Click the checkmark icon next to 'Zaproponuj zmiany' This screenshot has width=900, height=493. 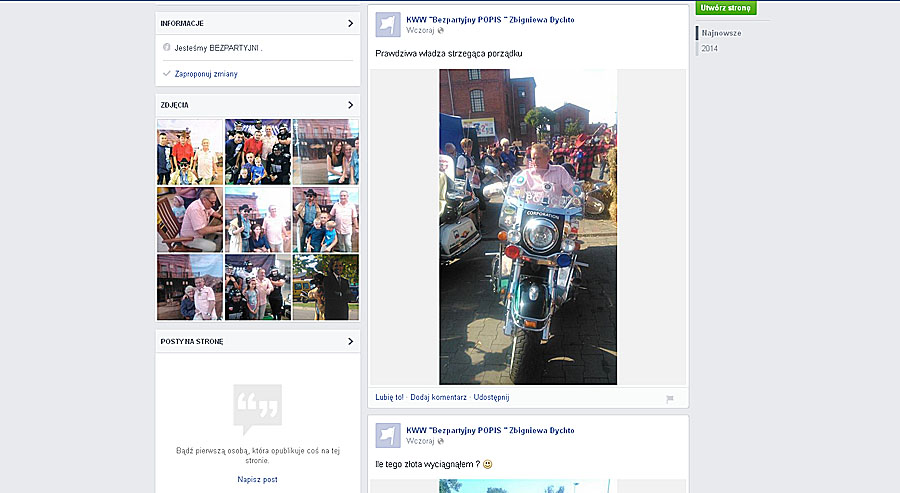[x=166, y=74]
